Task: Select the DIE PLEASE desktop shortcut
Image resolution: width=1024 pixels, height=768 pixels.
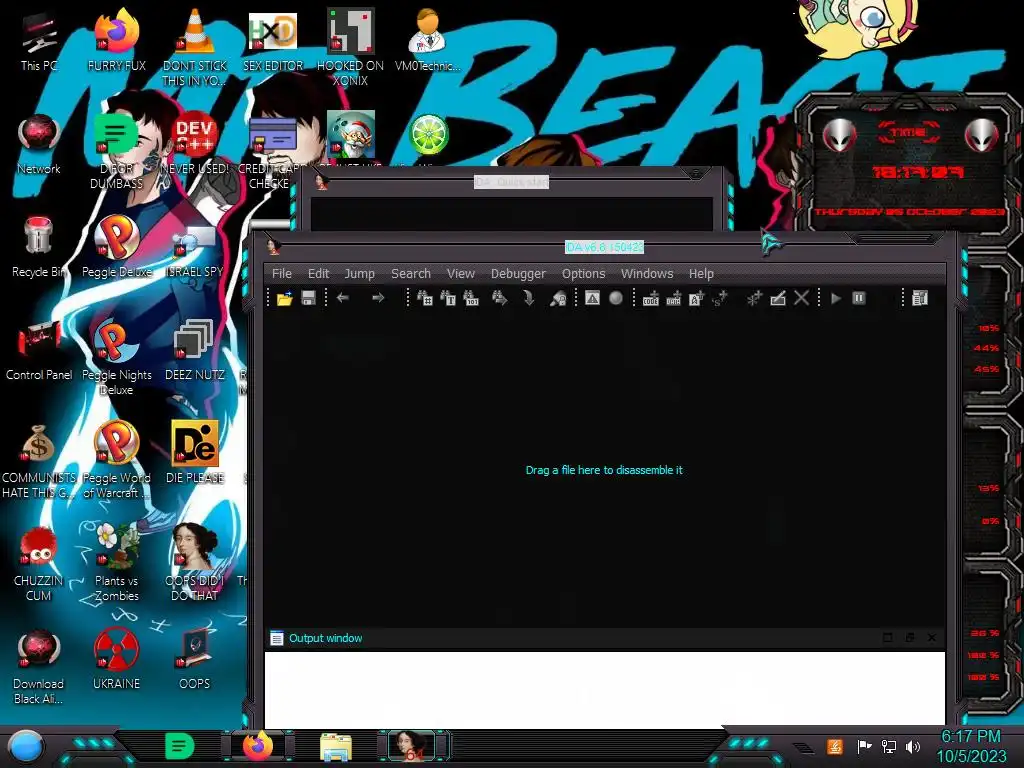Action: (195, 453)
